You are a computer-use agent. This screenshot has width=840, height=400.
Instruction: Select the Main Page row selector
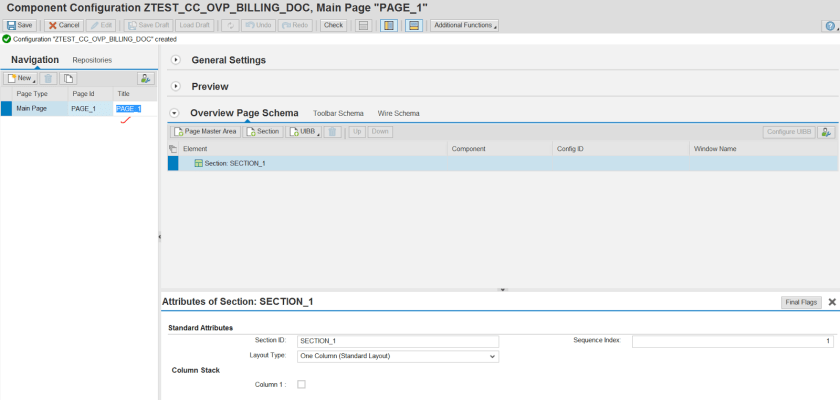click(6, 108)
